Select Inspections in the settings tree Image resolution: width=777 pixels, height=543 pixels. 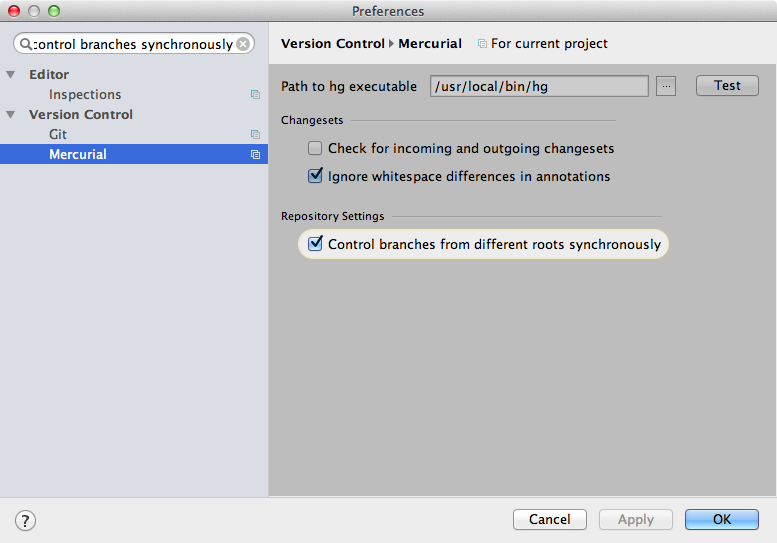pos(85,94)
